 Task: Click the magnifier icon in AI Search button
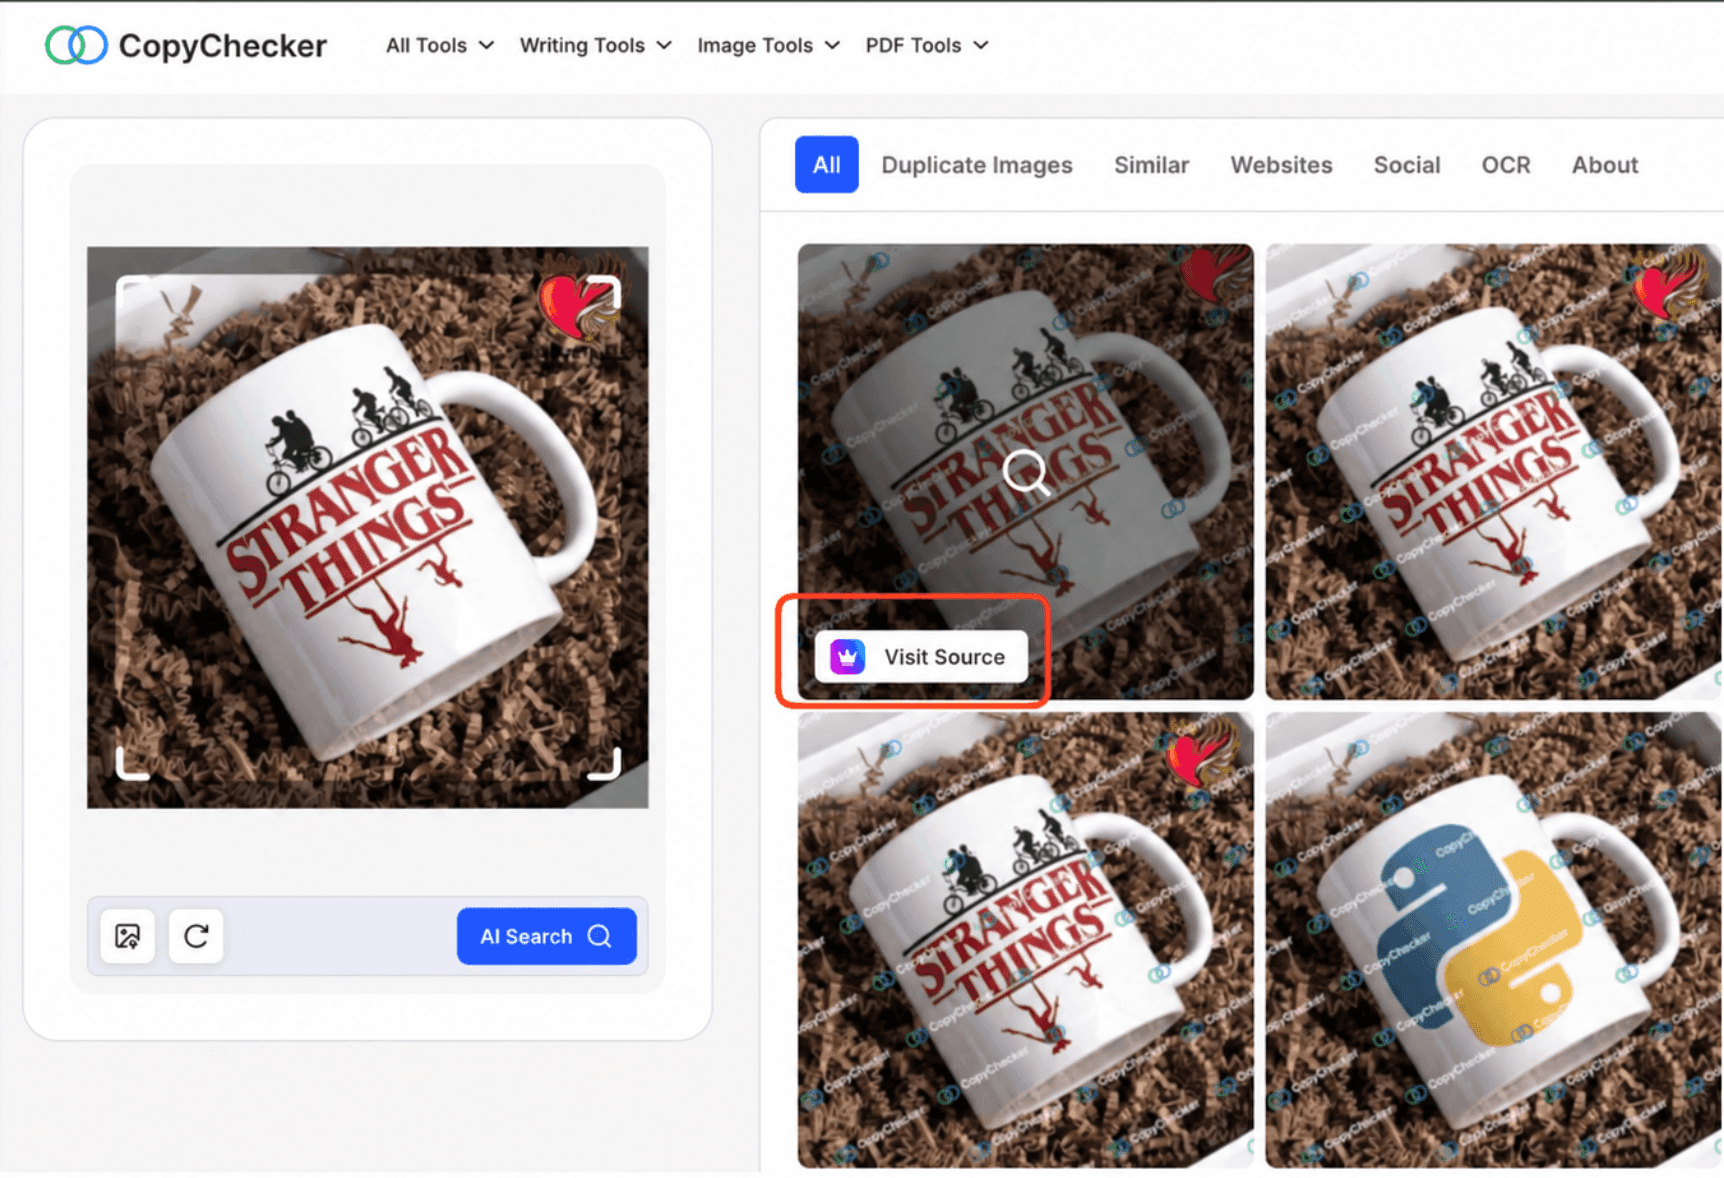click(600, 936)
